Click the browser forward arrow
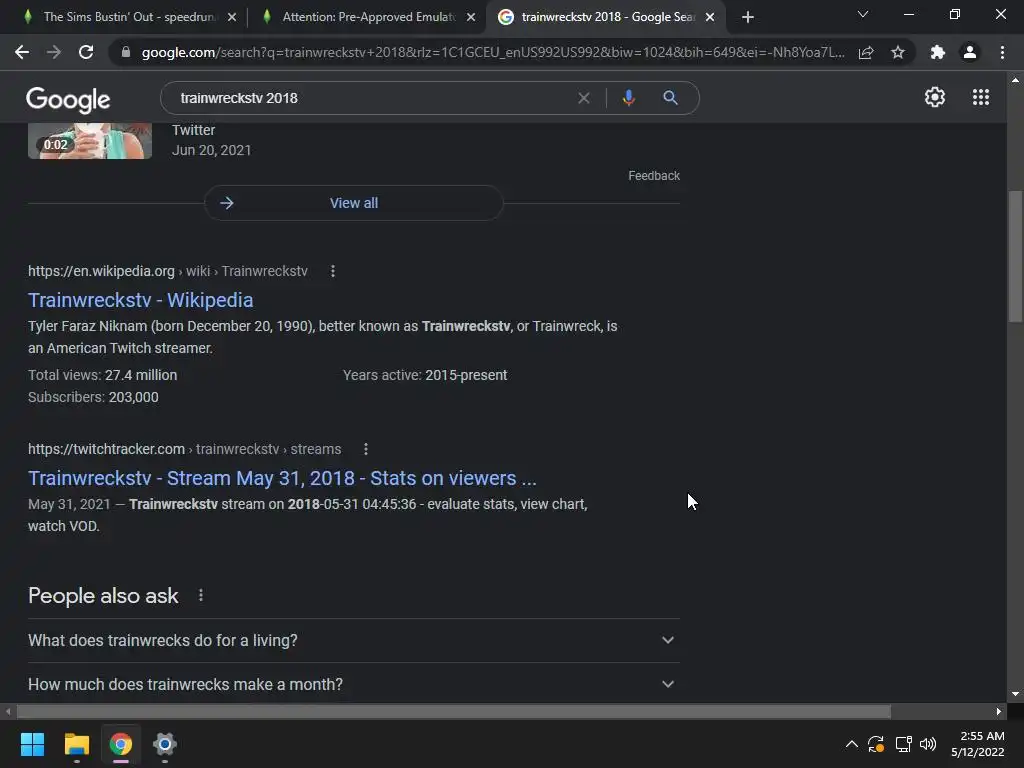This screenshot has width=1024, height=768. [54, 52]
